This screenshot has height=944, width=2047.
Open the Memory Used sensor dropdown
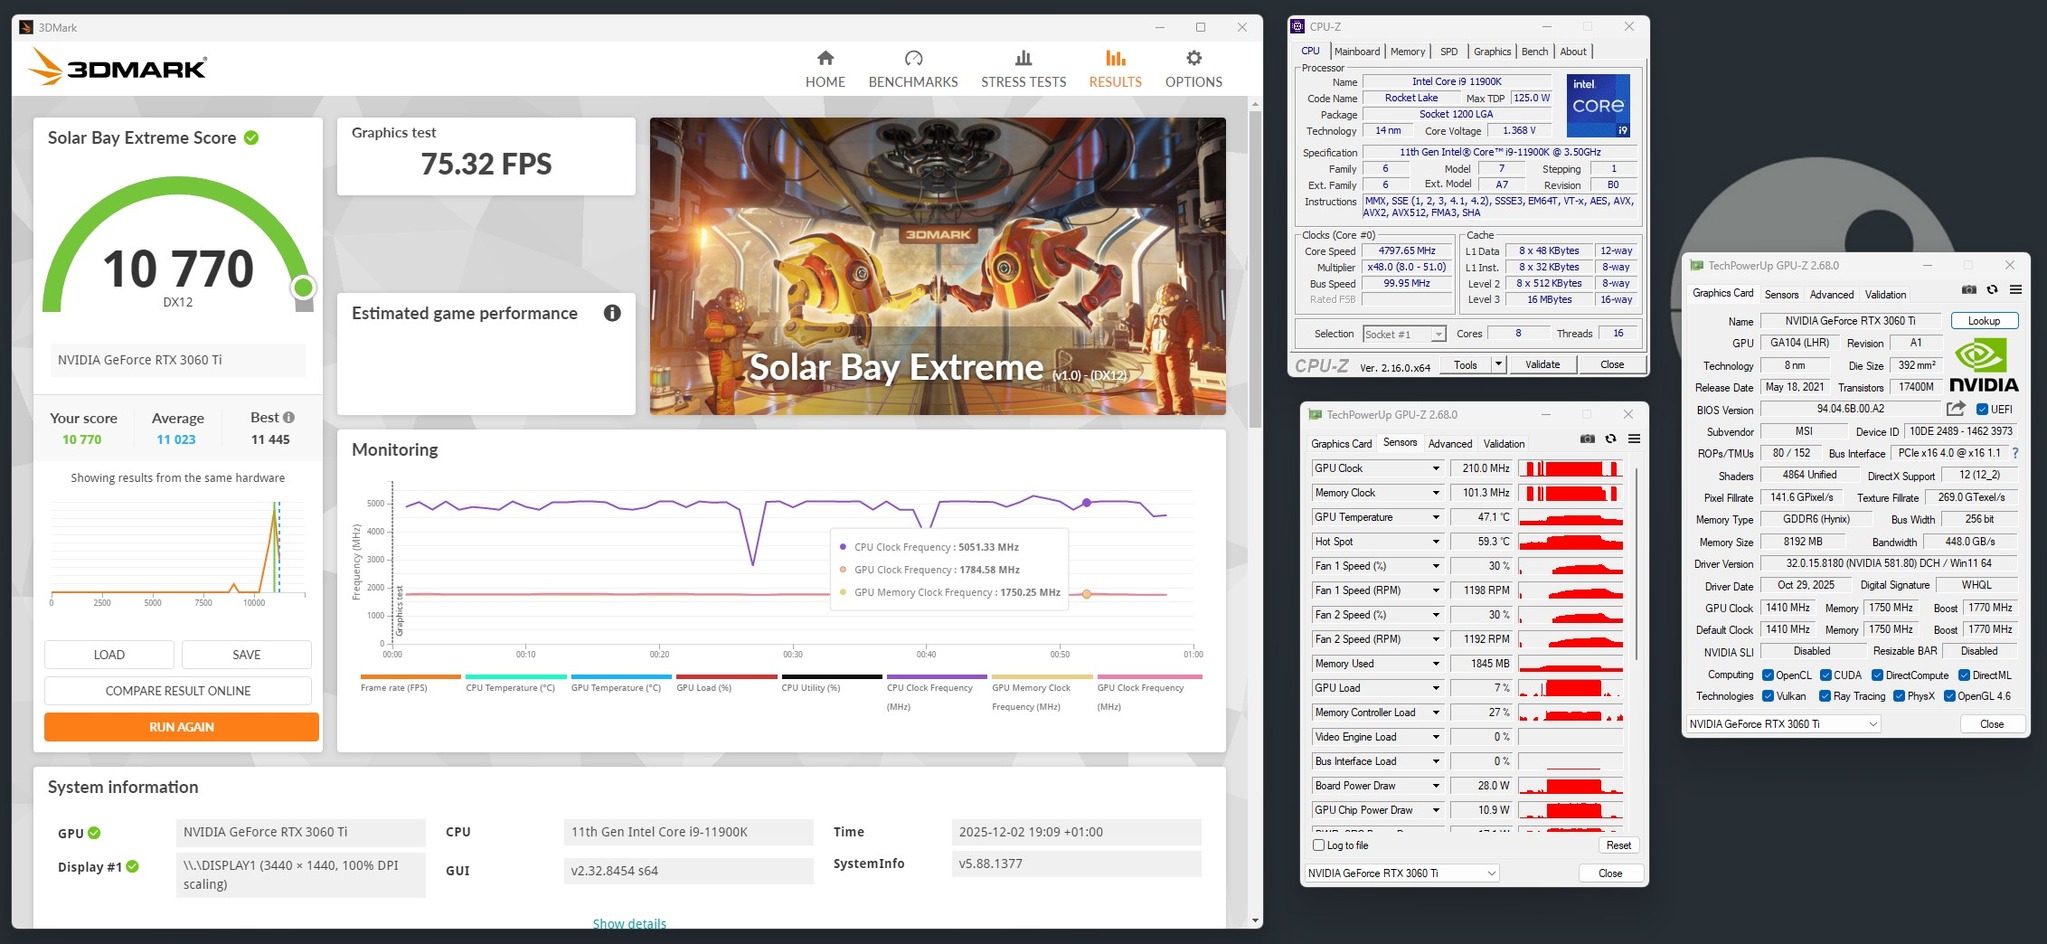(1436, 664)
